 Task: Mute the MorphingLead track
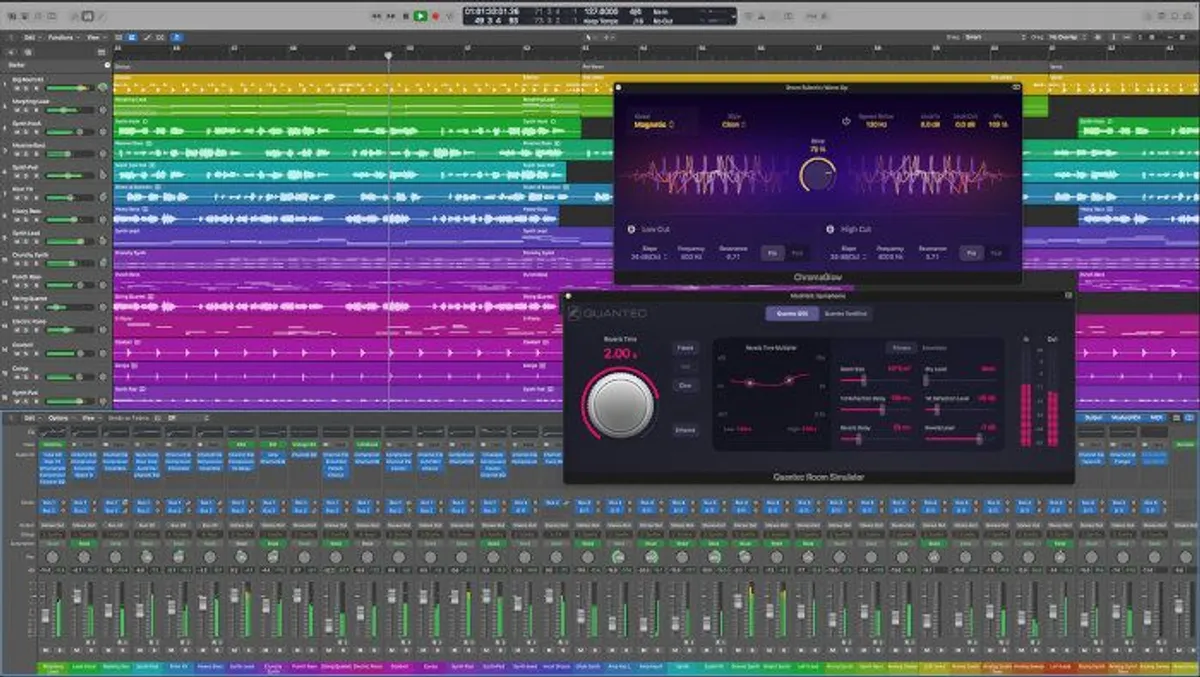(x=16, y=111)
